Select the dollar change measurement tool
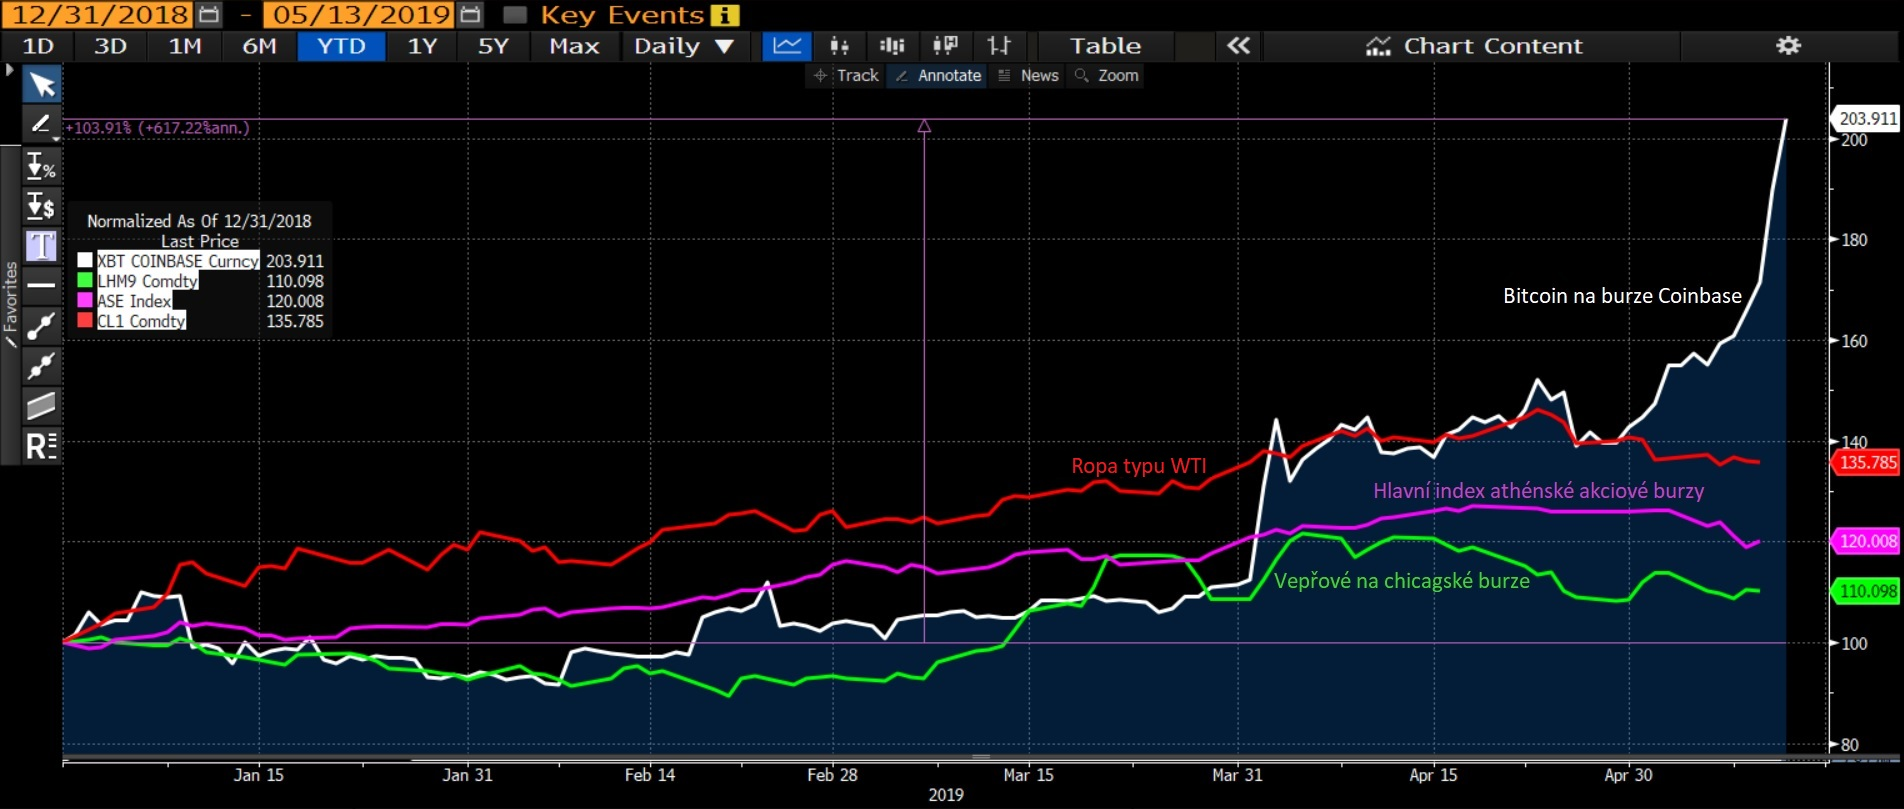This screenshot has height=809, width=1904. click(41, 206)
